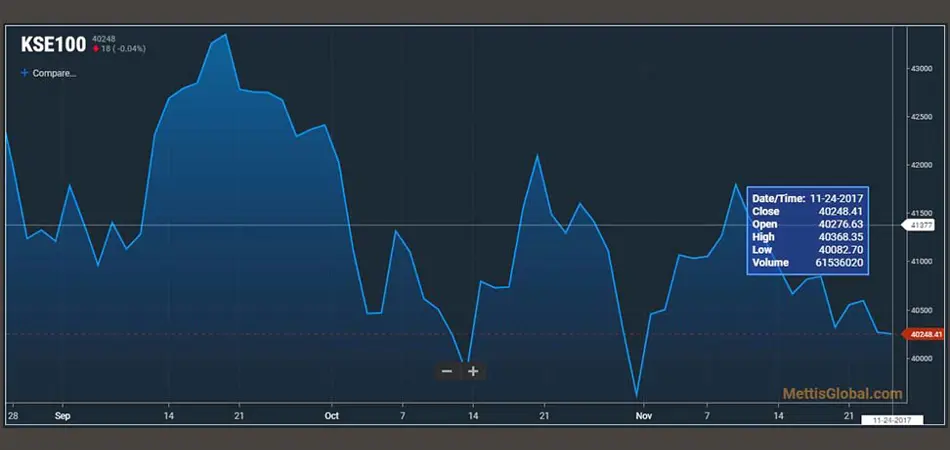Click the High 40368.35 row in tooltip

pyautogui.click(x=808, y=237)
